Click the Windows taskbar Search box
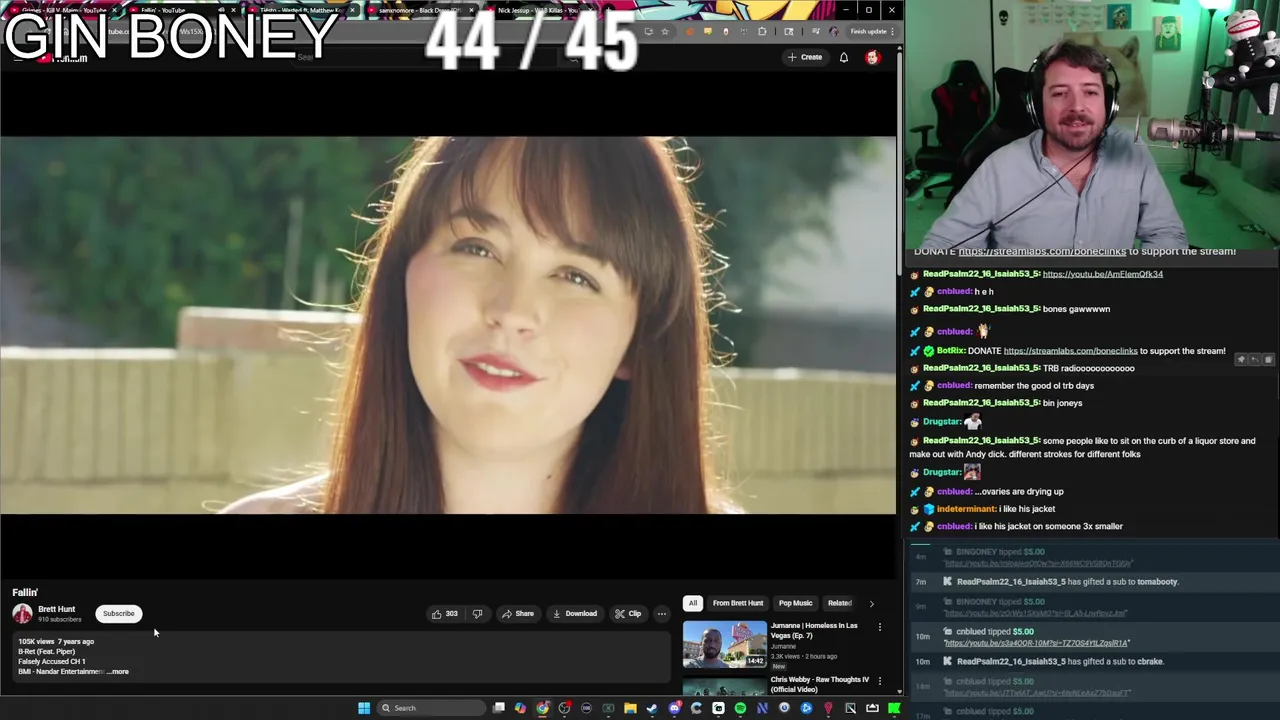 pyautogui.click(x=431, y=708)
